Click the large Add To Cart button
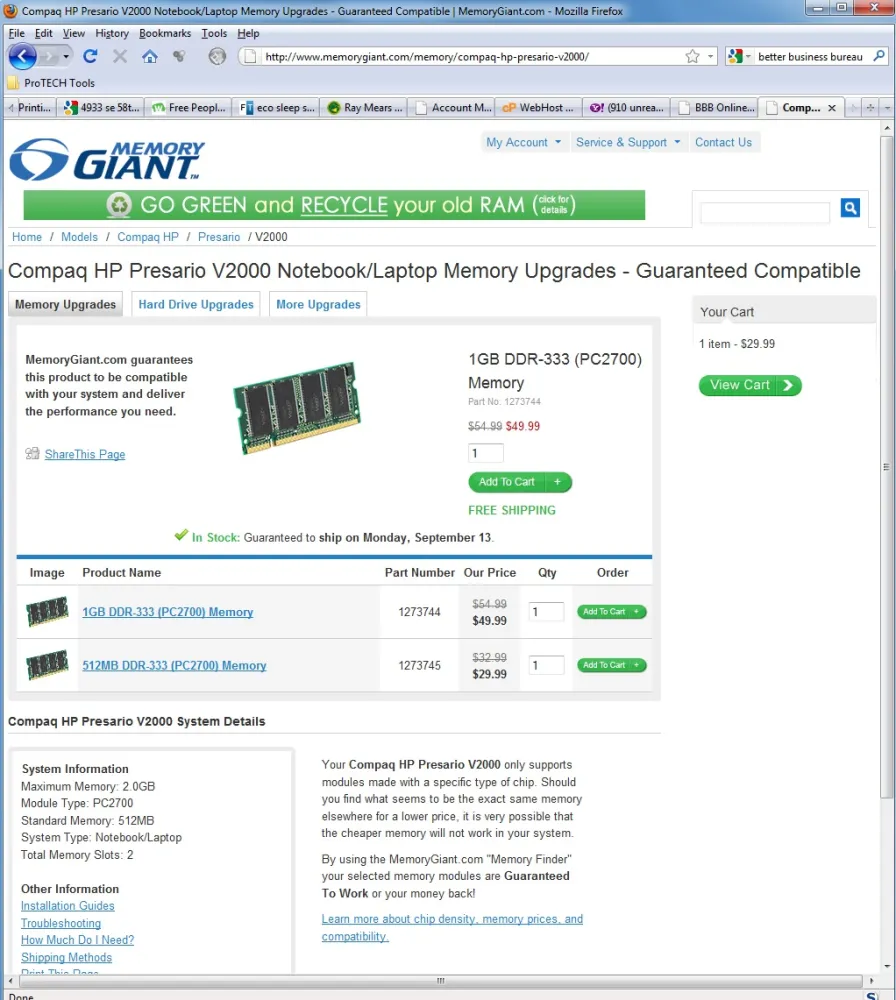896x1000 pixels. tap(520, 482)
